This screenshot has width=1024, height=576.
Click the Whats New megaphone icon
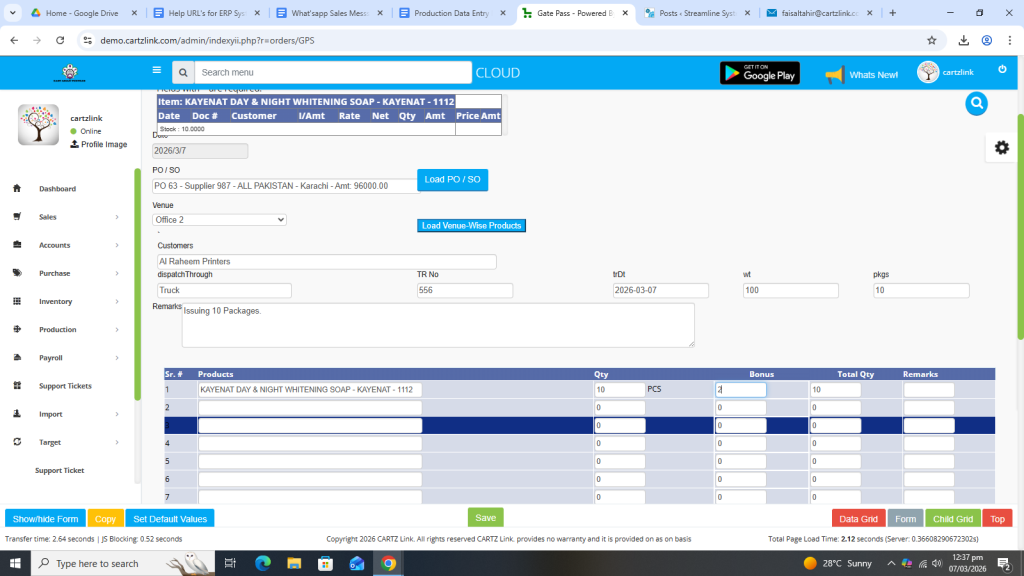(x=834, y=74)
